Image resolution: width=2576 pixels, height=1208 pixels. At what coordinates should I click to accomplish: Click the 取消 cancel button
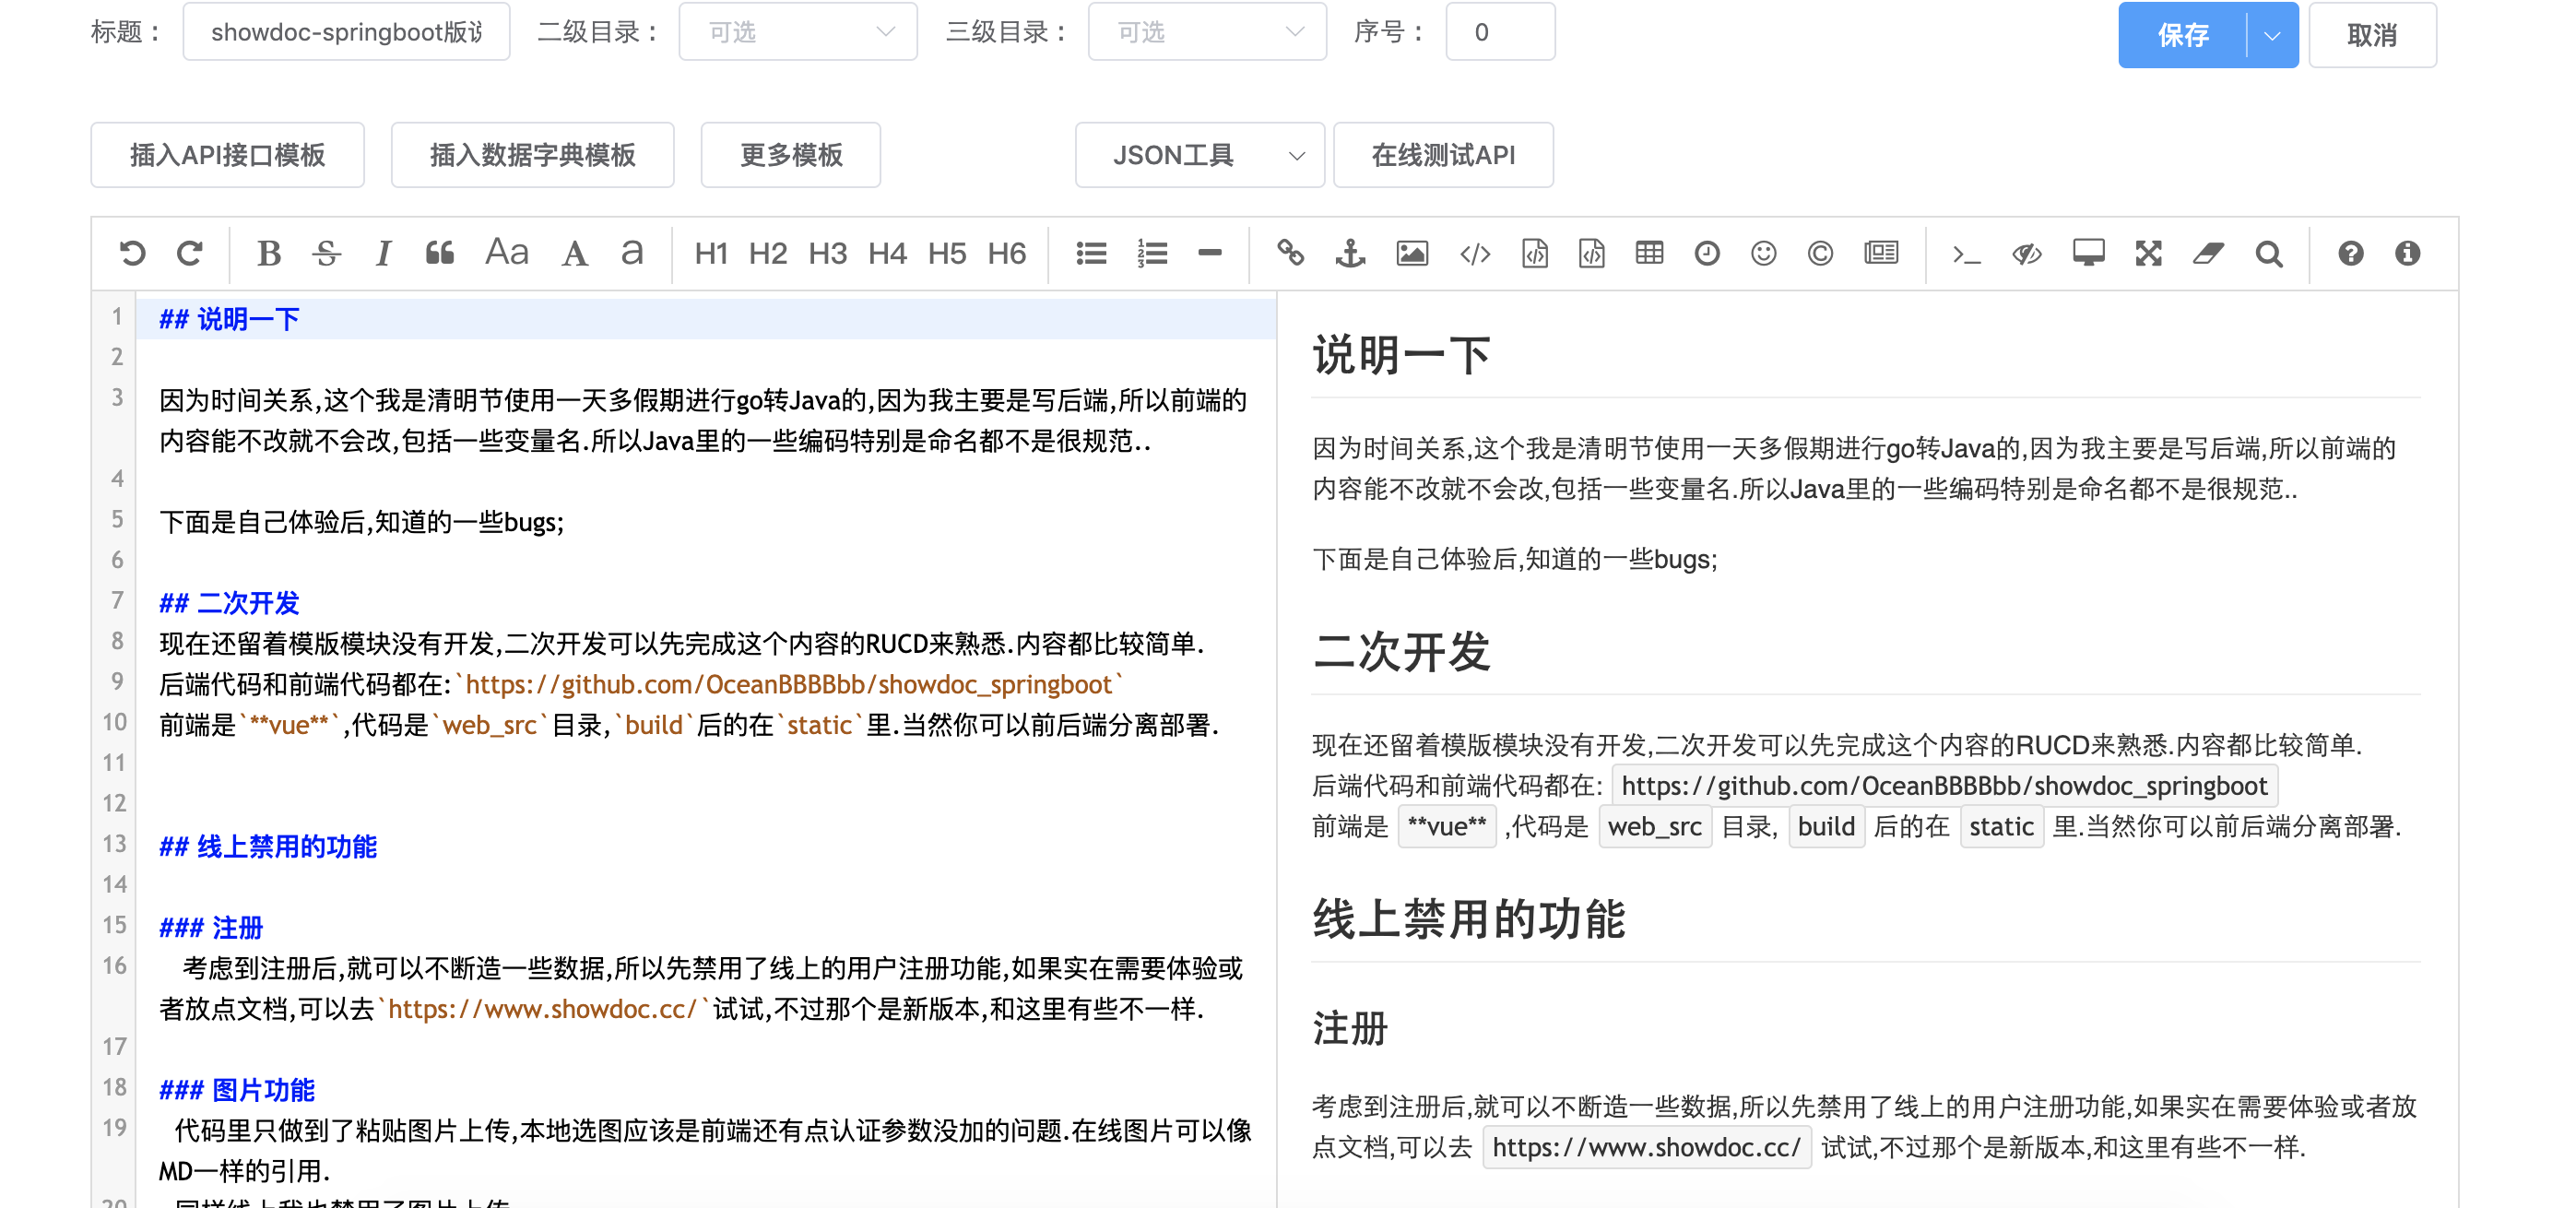coord(2373,35)
